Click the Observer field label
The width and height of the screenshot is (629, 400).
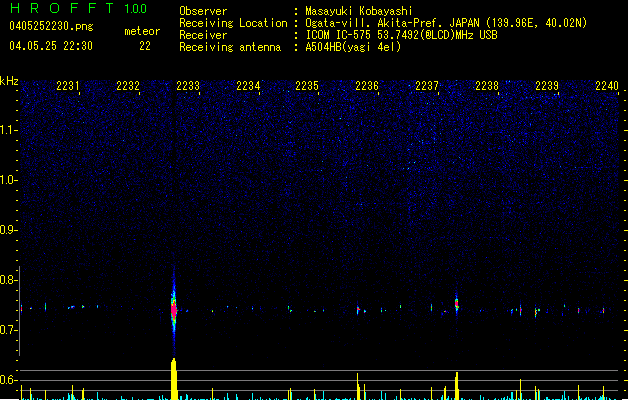(203, 11)
